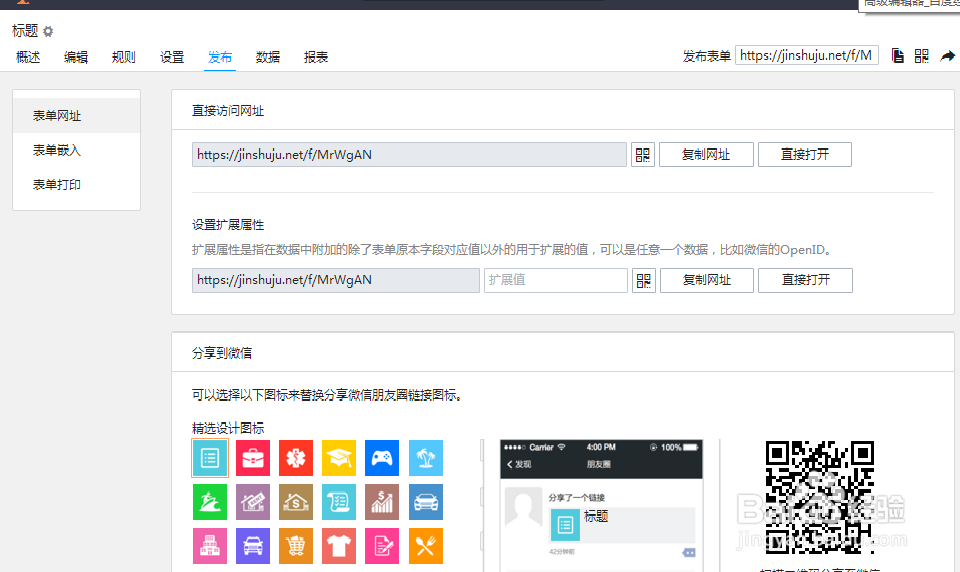Click 复制网址 in extended attribute row
Image resolution: width=960 pixels, height=572 pixels.
coord(707,280)
